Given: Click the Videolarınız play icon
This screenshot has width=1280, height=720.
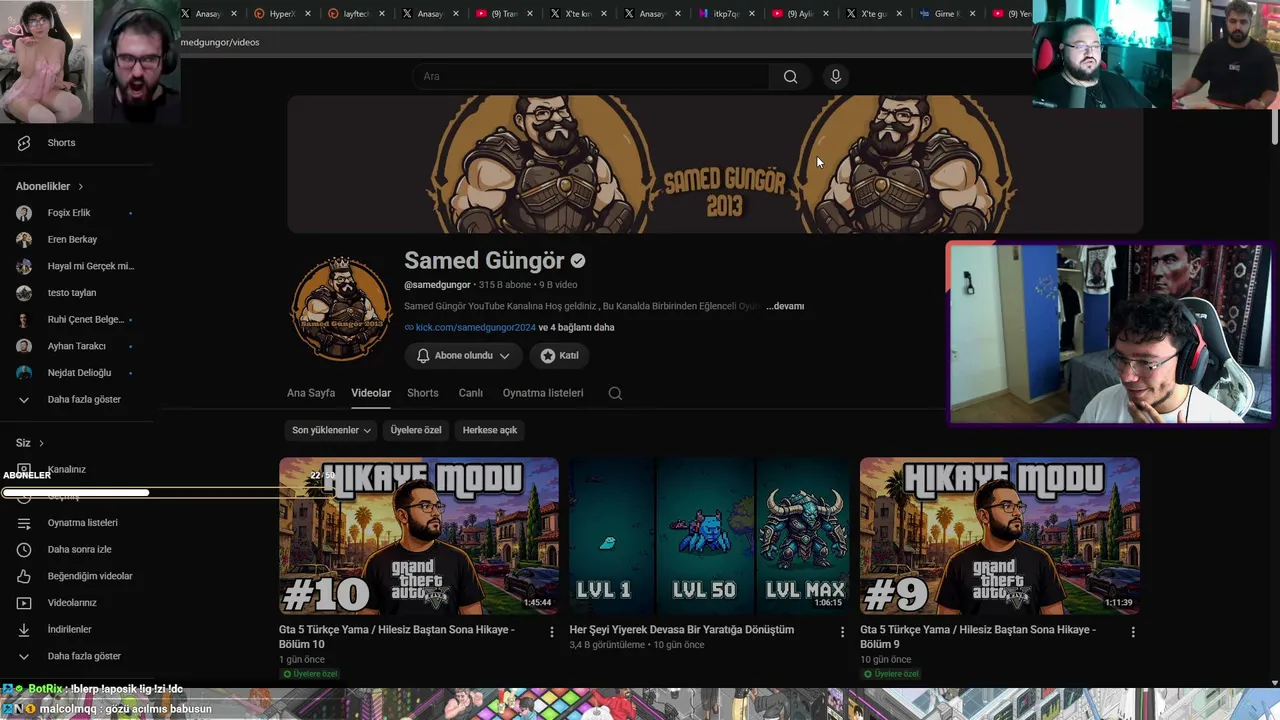Looking at the screenshot, I should (24, 603).
